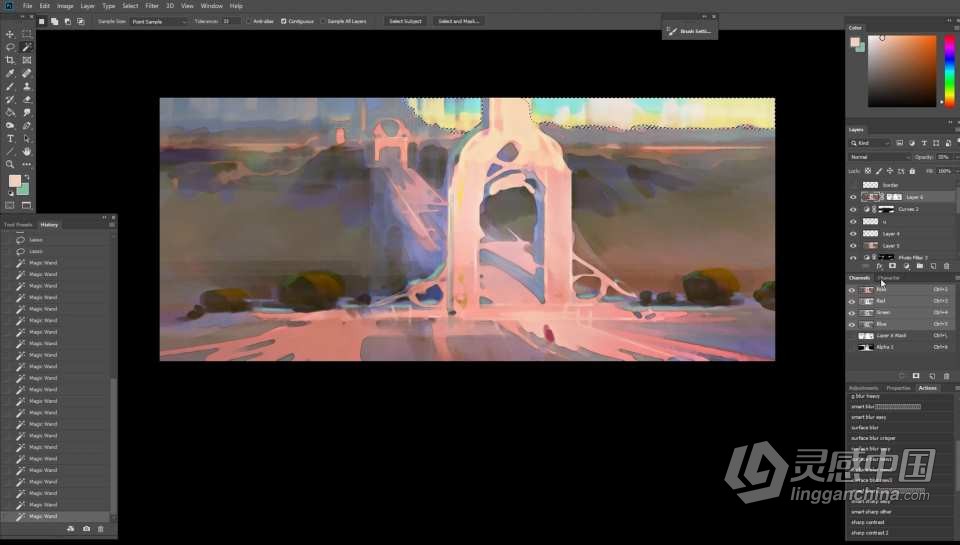This screenshot has width=960, height=545.
Task: Click the foreground color swatch in toolbox
Action: point(14,181)
